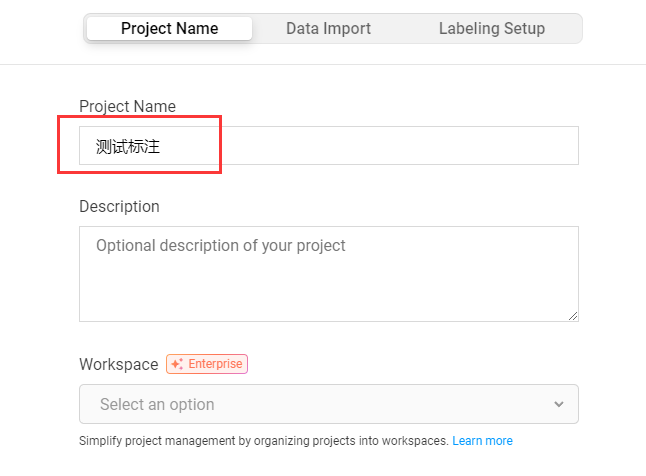
Task: Click the Description box resize grip
Action: point(573,316)
